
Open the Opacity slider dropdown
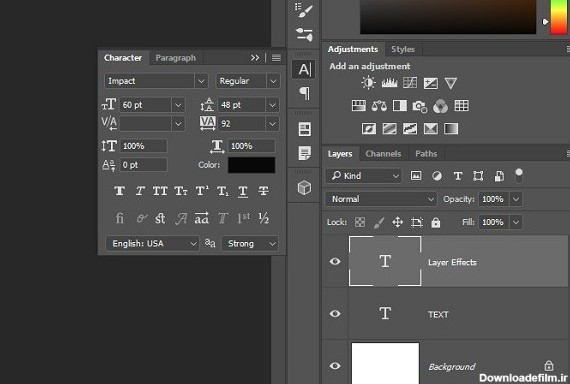pyautogui.click(x=516, y=199)
